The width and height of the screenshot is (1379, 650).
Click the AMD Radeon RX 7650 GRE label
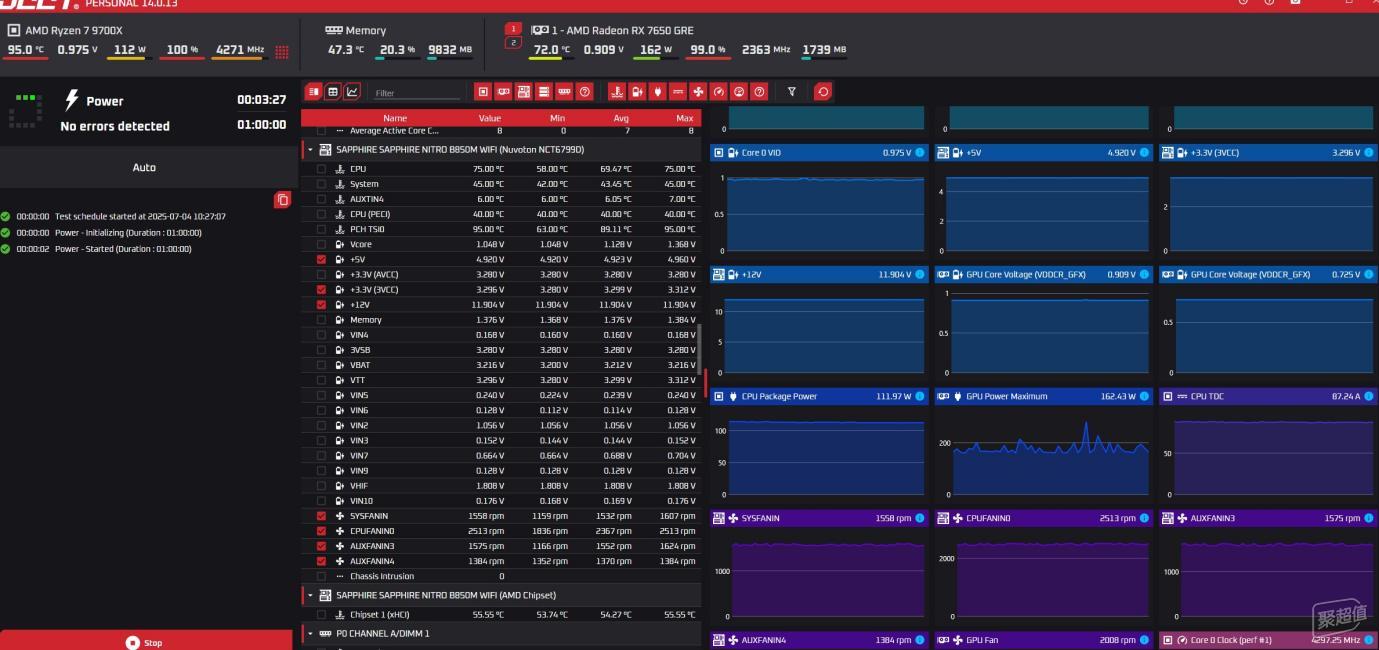coord(622,30)
